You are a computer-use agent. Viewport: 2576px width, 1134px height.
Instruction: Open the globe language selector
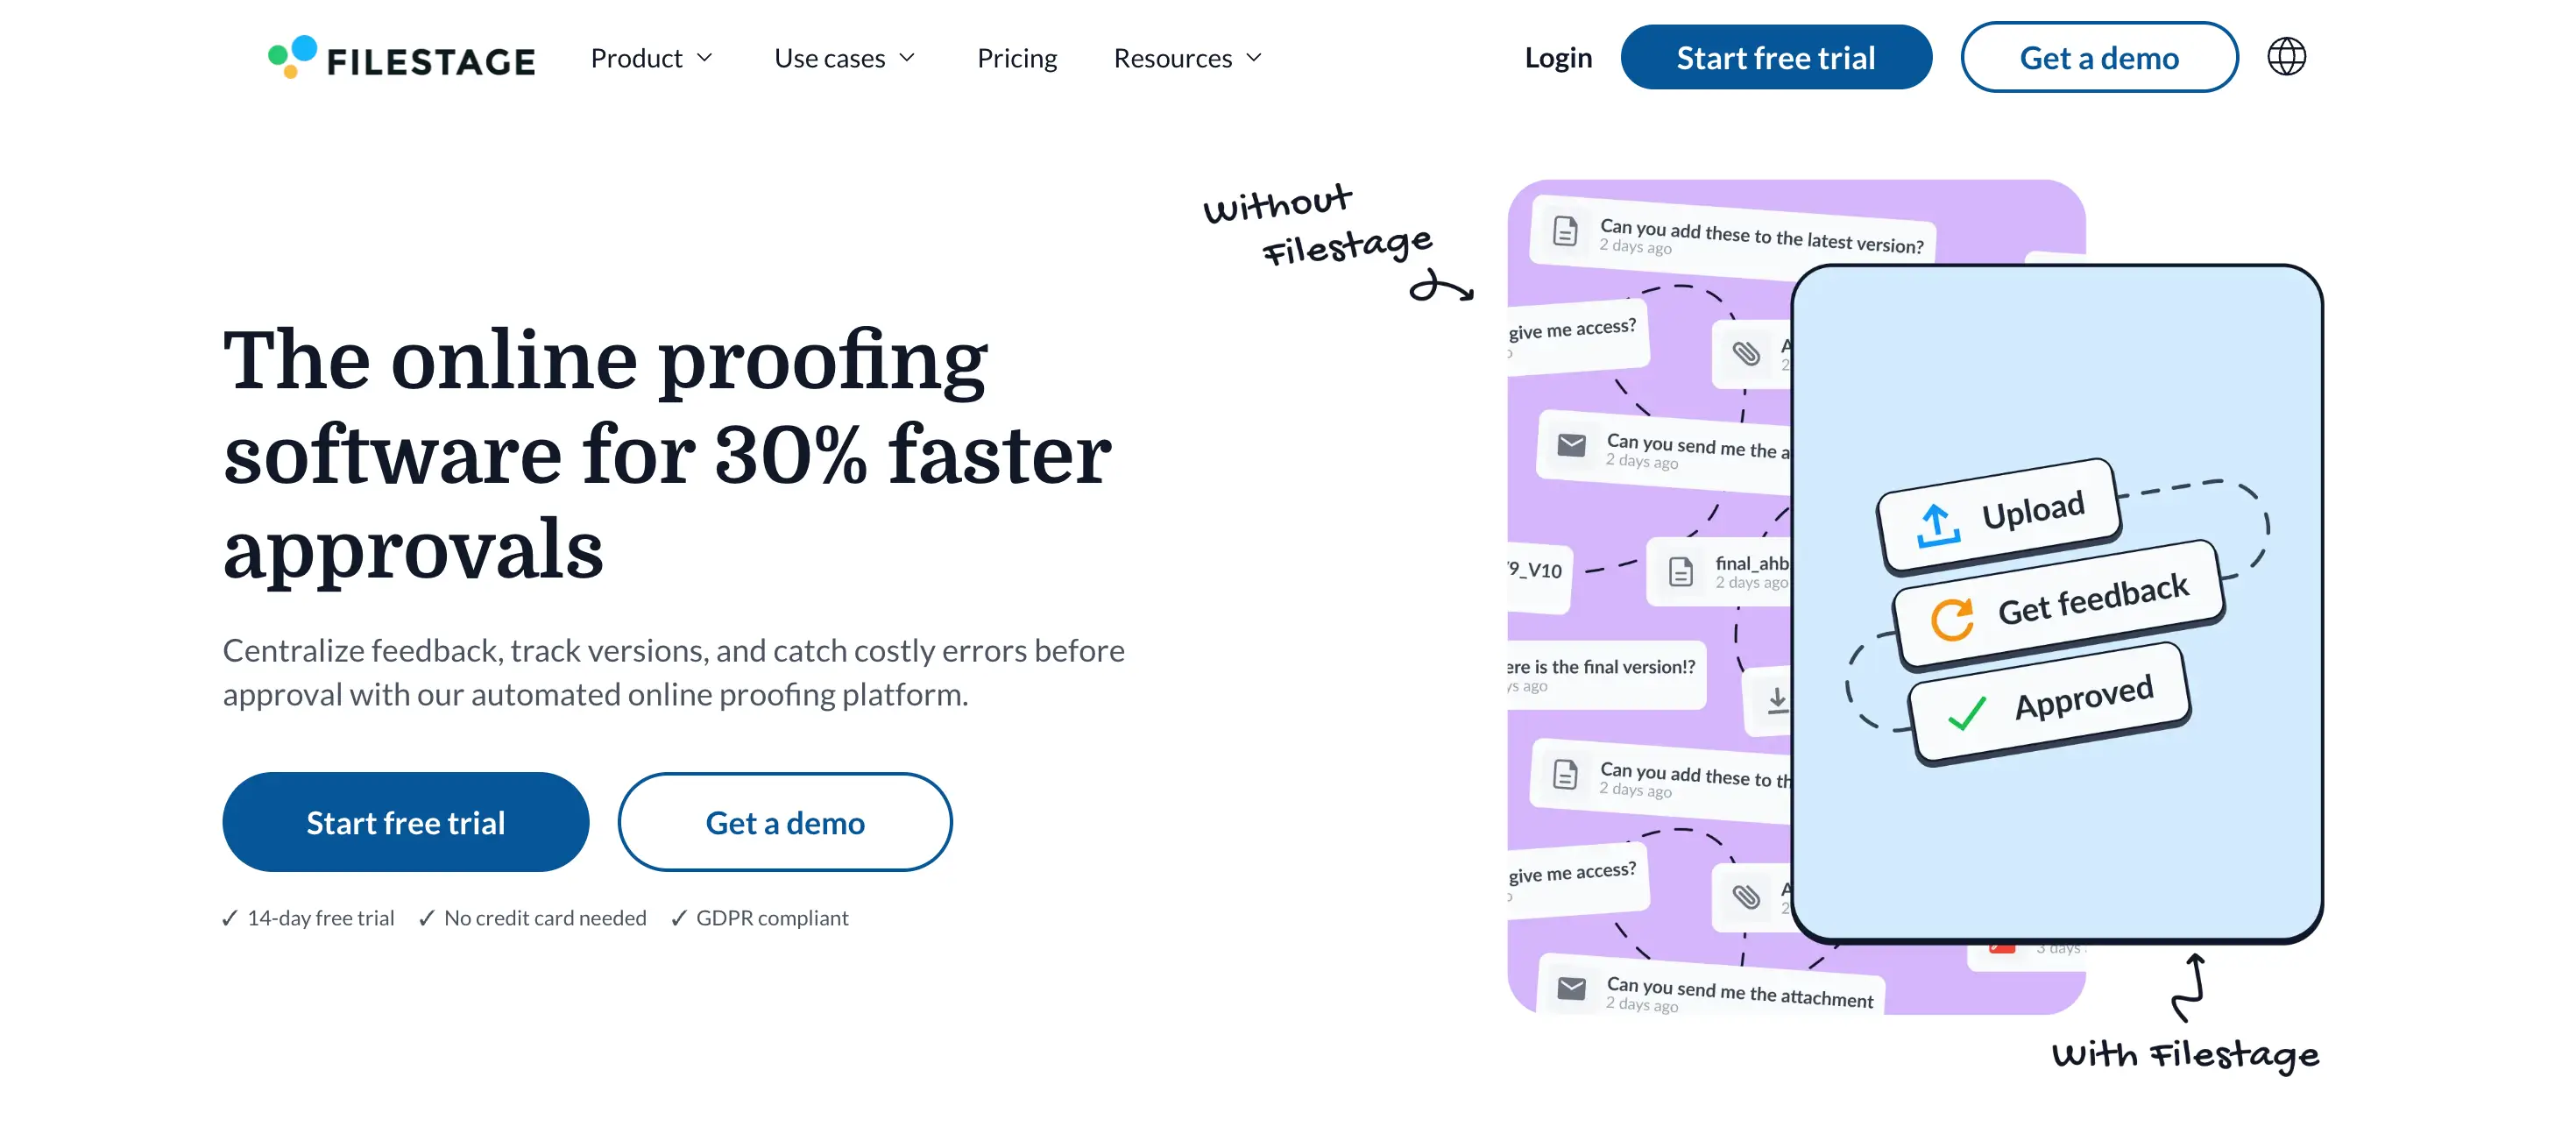click(x=2285, y=57)
